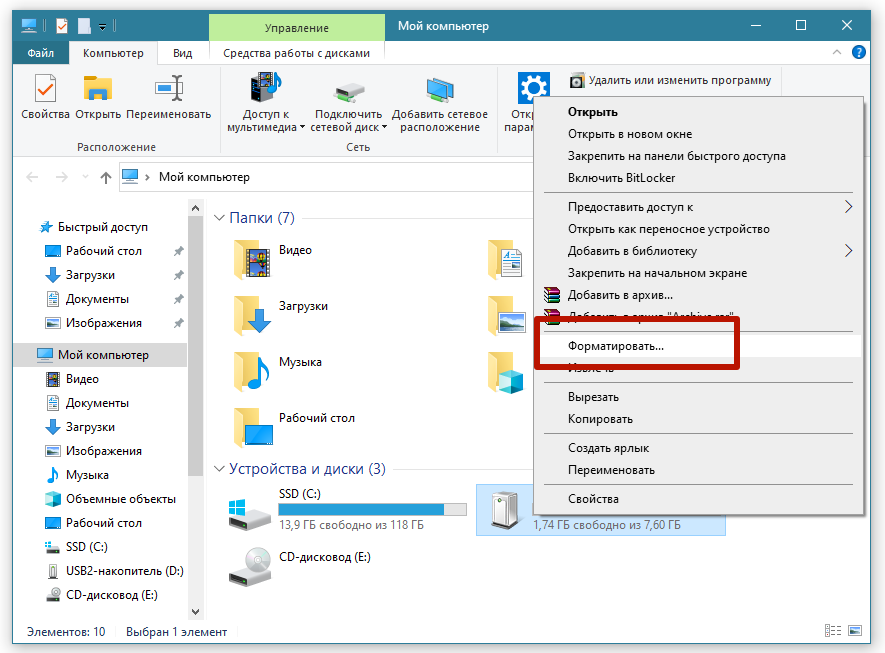Screen dimensions: 885x653
Task: Choose Вырезать in context menu
Action: [x=699, y=397]
